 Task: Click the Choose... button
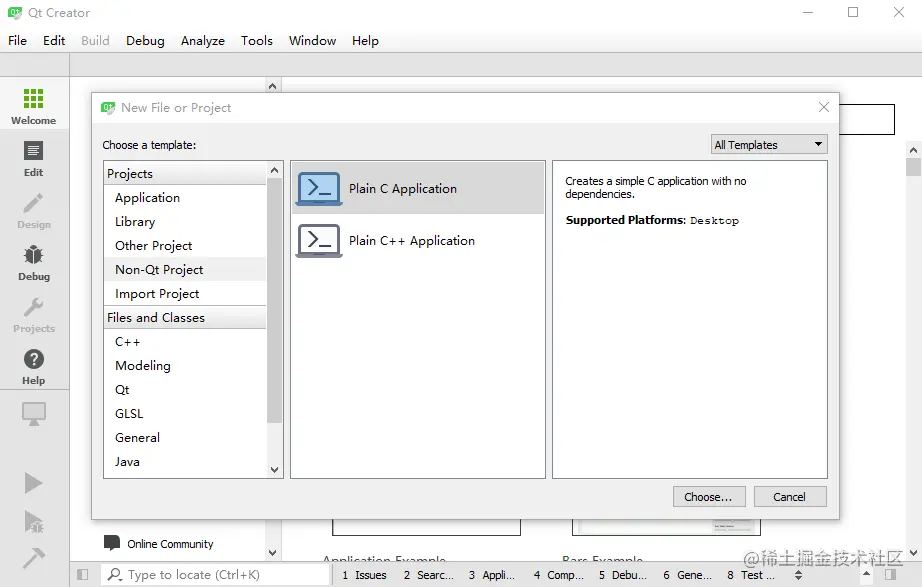point(709,497)
